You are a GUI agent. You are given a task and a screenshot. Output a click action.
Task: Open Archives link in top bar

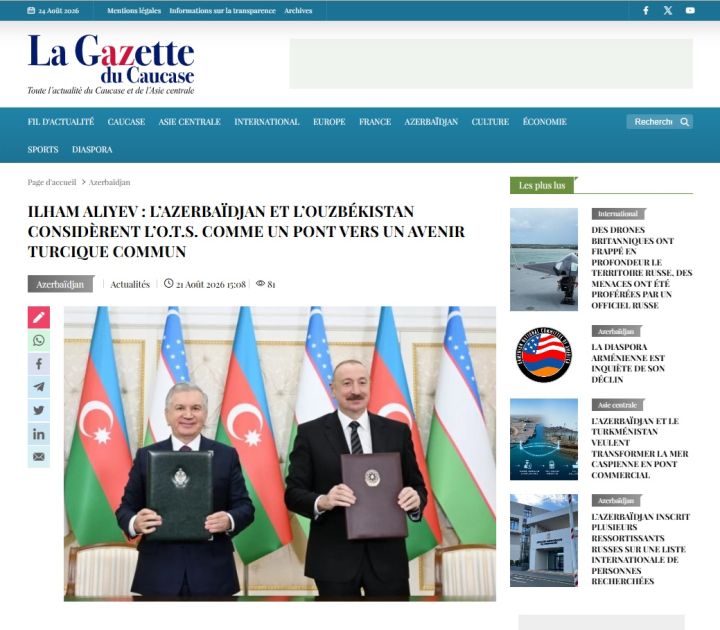tap(298, 11)
